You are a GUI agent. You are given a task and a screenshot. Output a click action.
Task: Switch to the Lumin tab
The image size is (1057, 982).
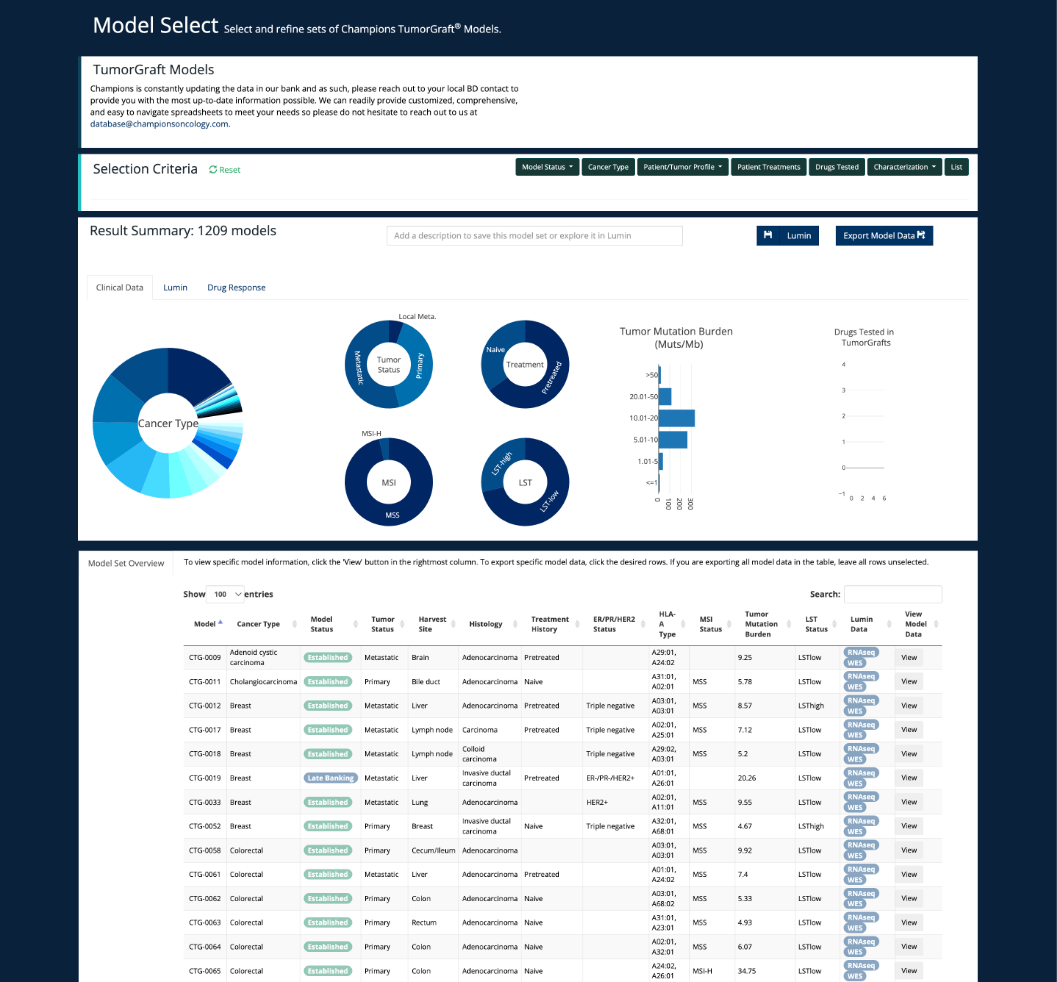point(175,288)
